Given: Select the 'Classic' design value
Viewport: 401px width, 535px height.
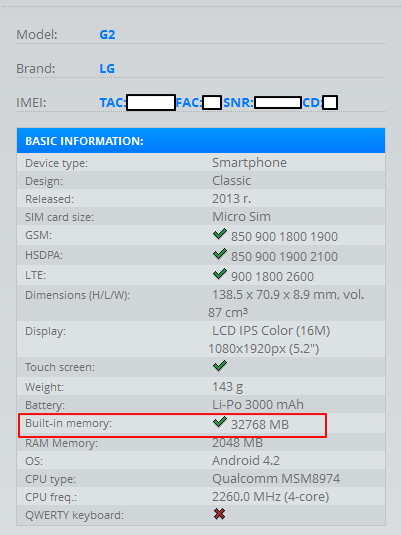Looking at the screenshot, I should [231, 181].
